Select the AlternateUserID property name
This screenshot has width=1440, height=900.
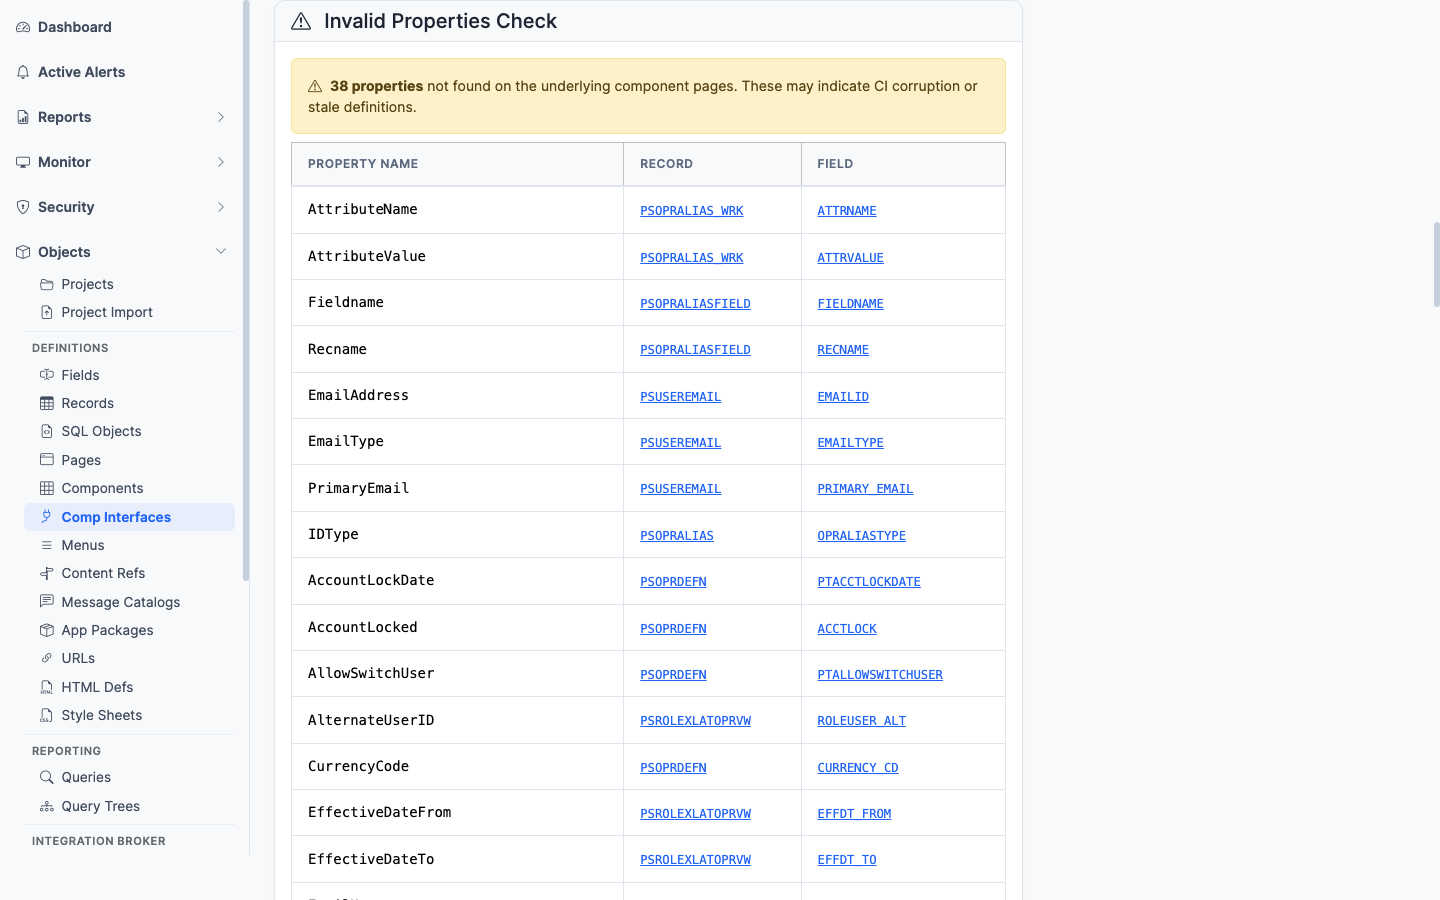tap(371, 720)
